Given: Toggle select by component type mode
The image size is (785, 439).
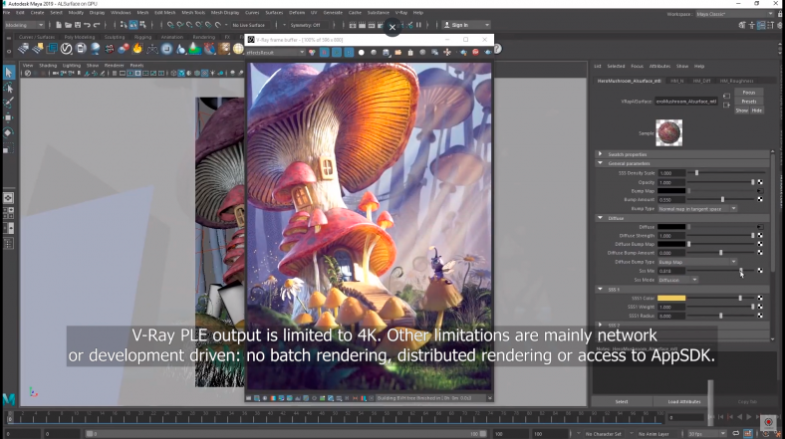Looking at the screenshot, I should 143,25.
